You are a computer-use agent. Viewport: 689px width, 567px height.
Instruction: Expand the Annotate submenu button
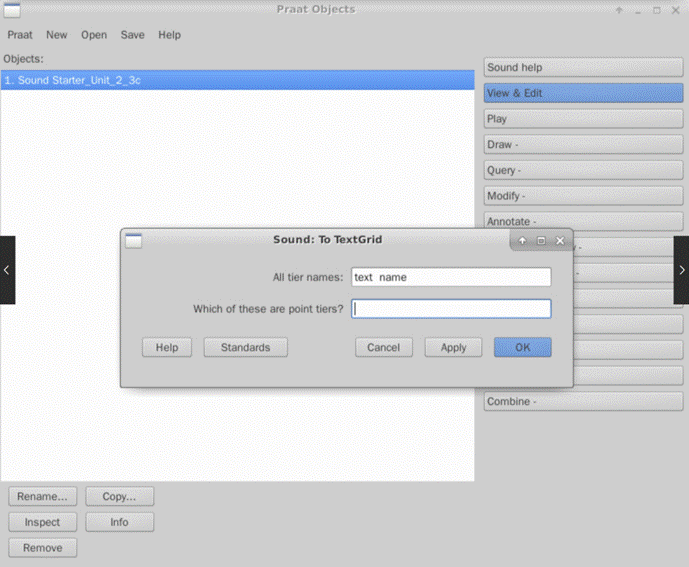pos(584,221)
